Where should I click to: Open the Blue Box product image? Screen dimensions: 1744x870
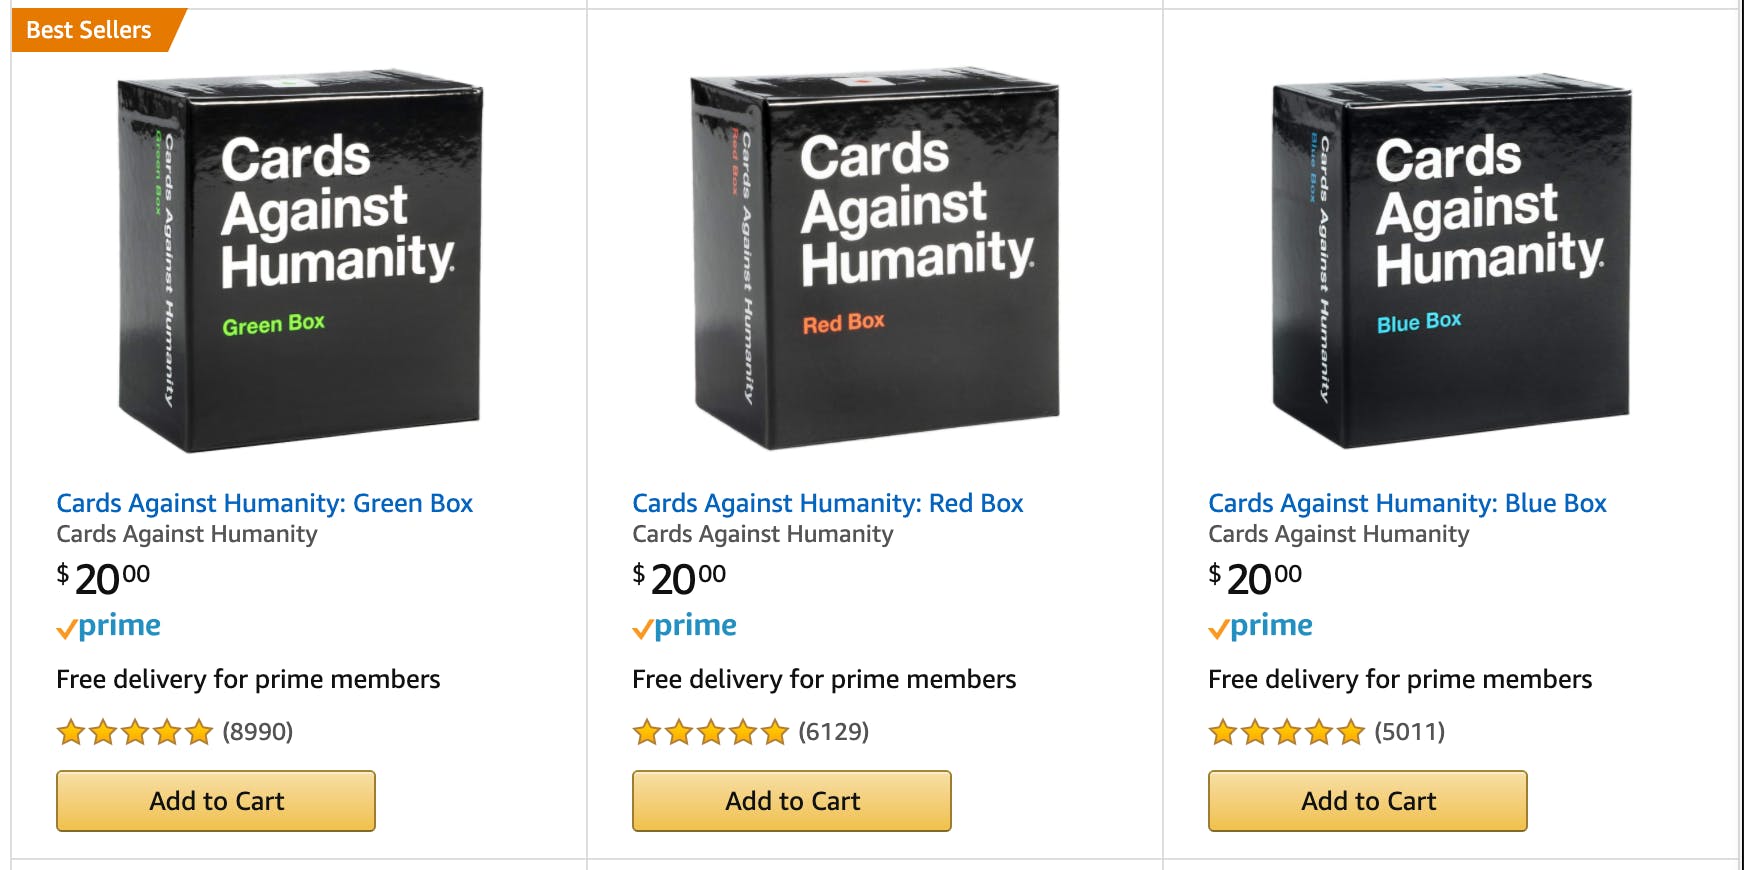pos(1451,262)
